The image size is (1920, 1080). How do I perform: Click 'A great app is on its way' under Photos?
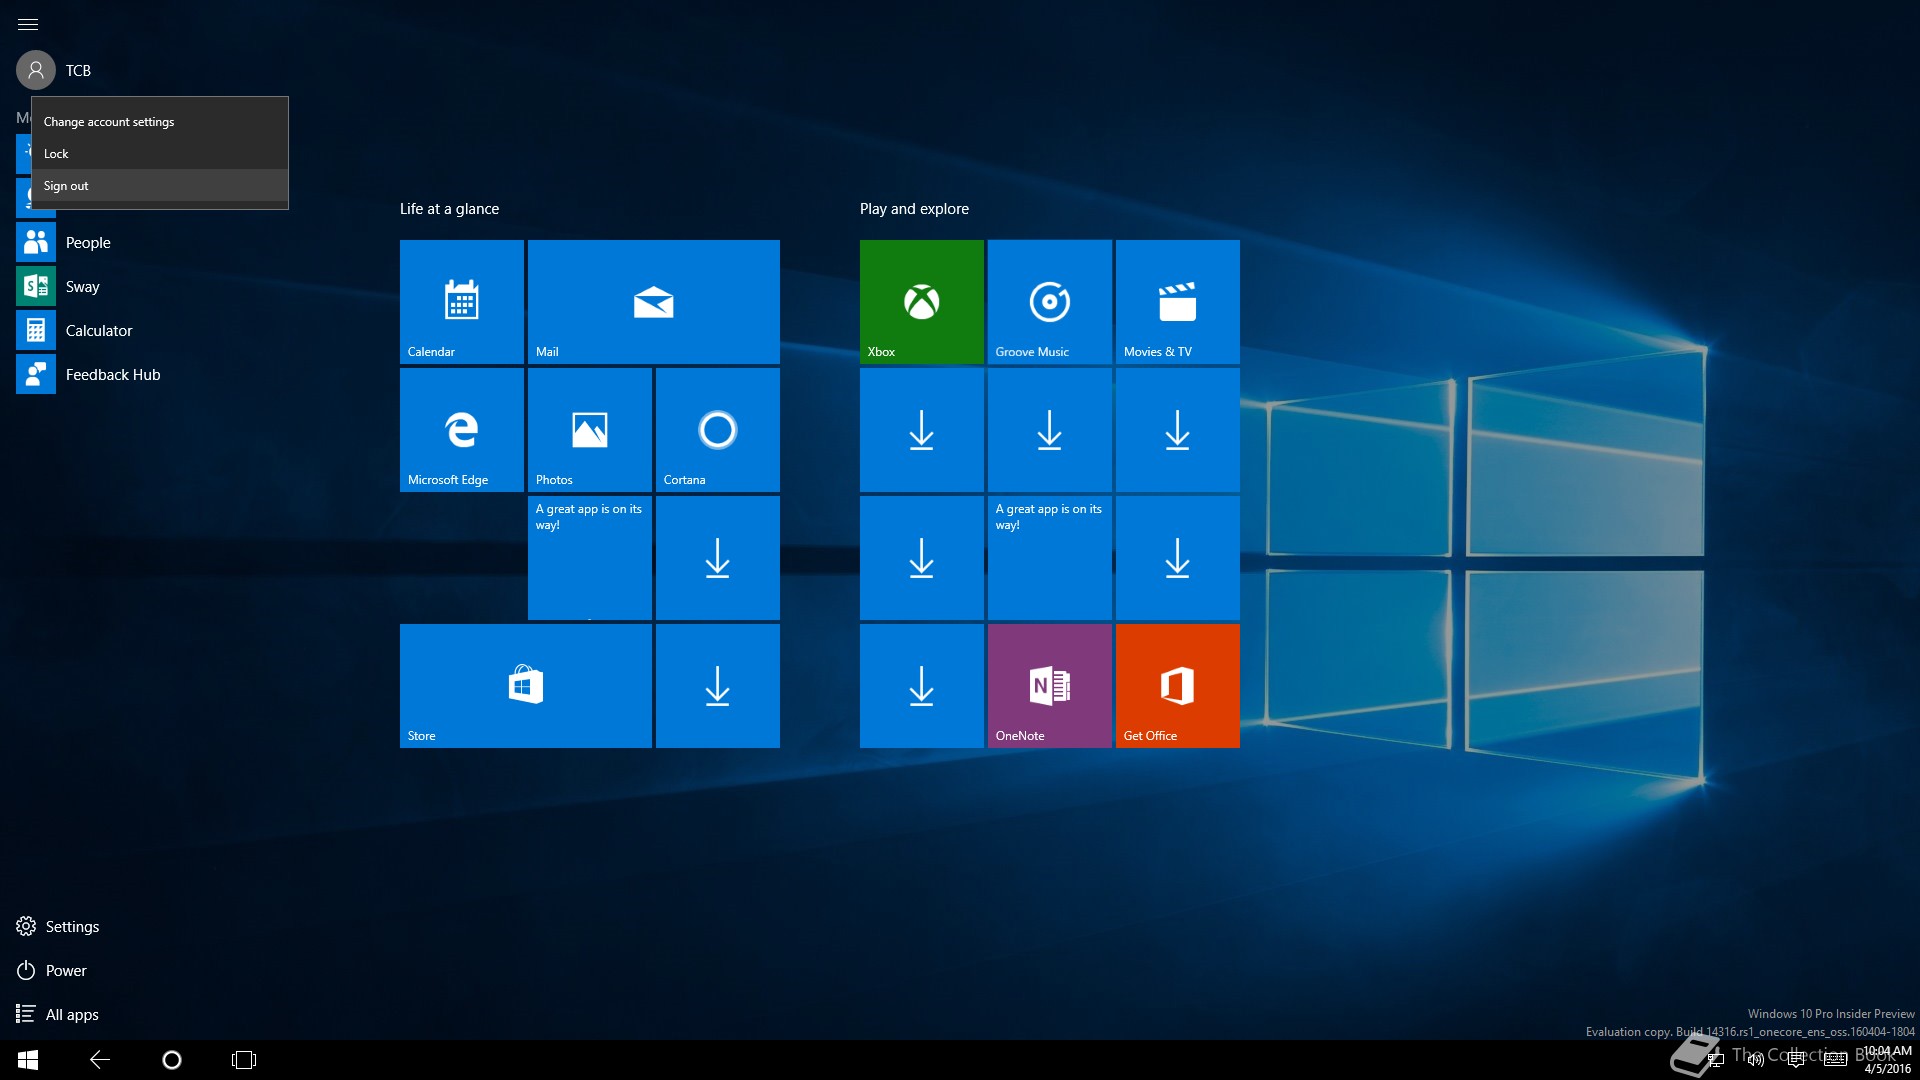[590, 558]
